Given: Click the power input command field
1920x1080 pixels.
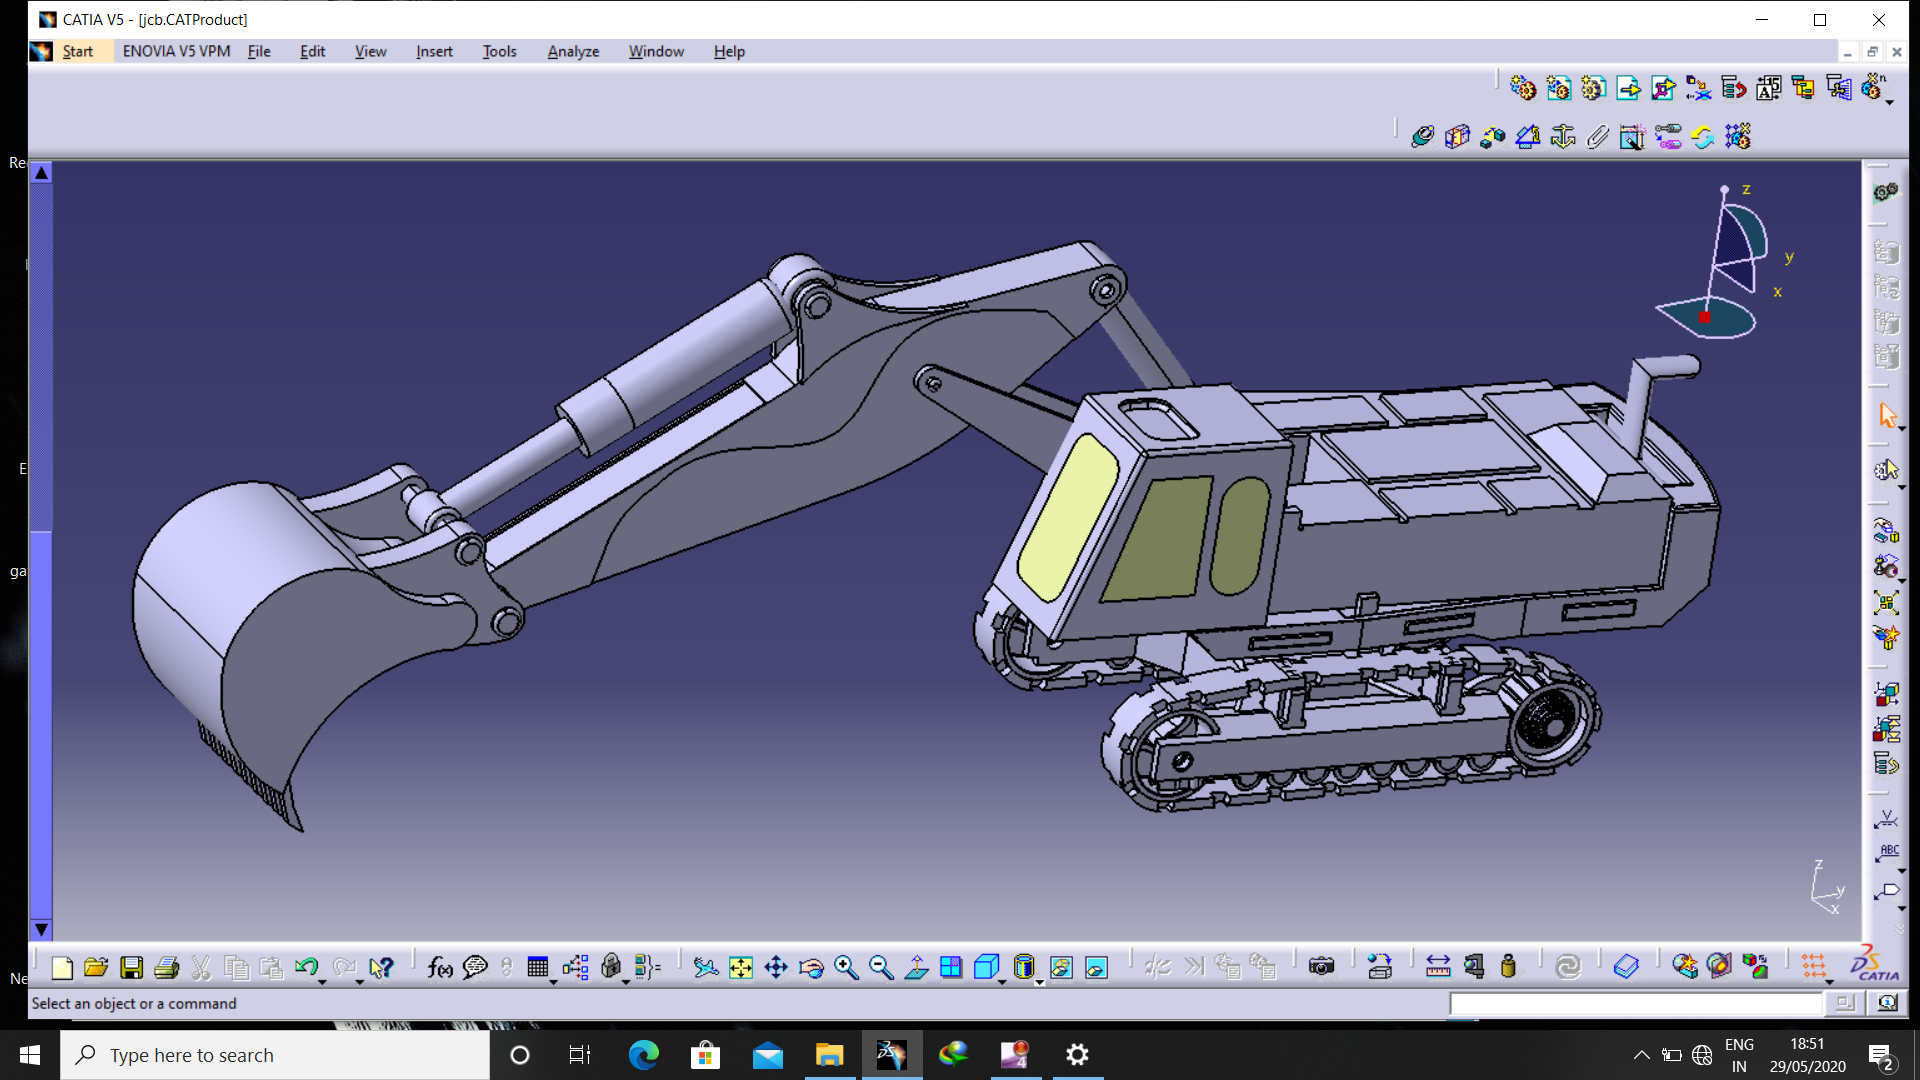Looking at the screenshot, I should pyautogui.click(x=1635, y=1003).
